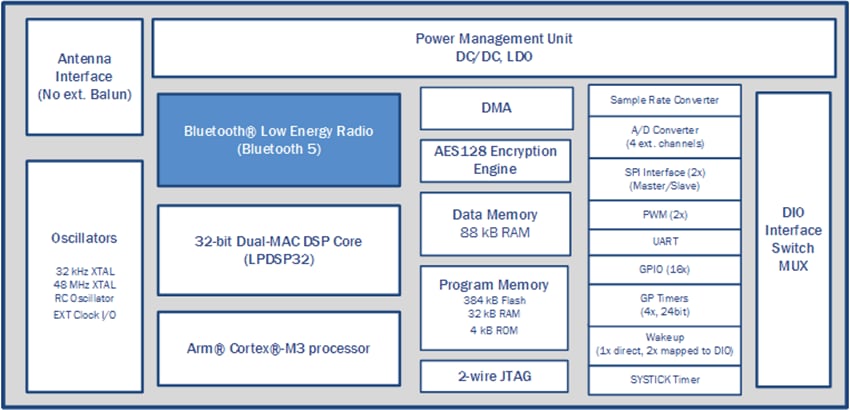The width and height of the screenshot is (850, 410).
Task: Select the SPI Interface (2x) cell
Action: tap(664, 178)
